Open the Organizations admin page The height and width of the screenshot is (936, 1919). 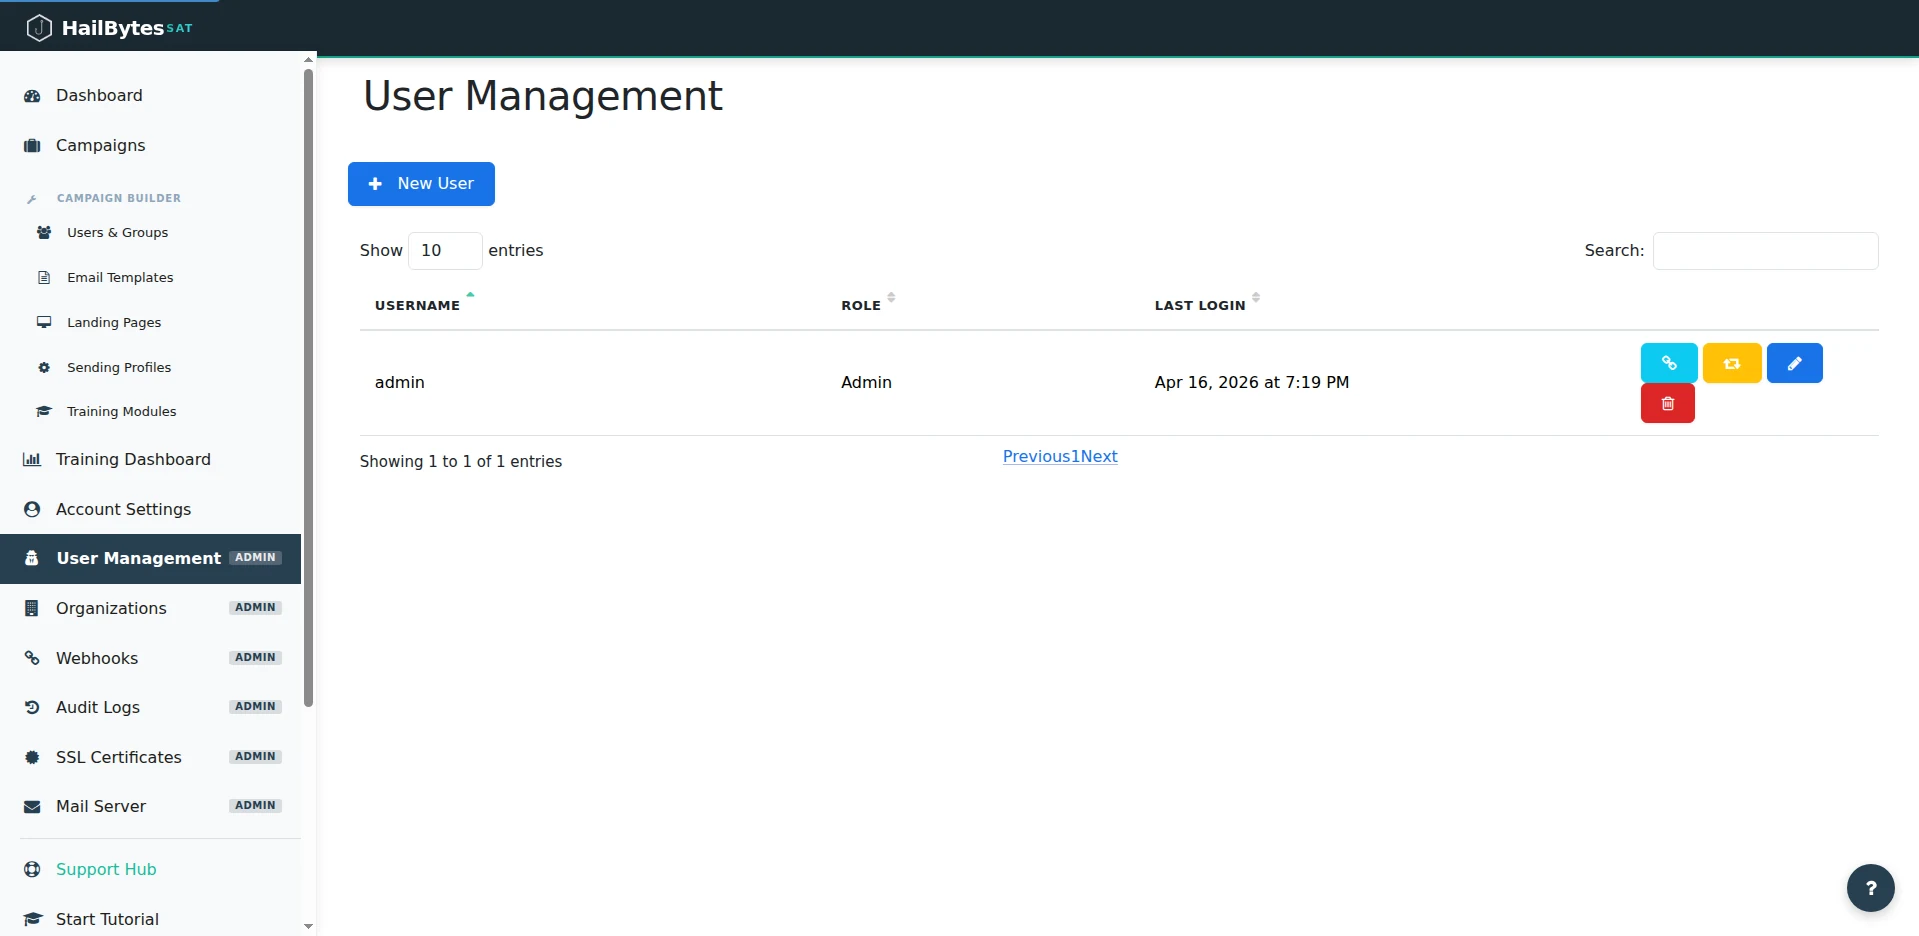click(111, 608)
